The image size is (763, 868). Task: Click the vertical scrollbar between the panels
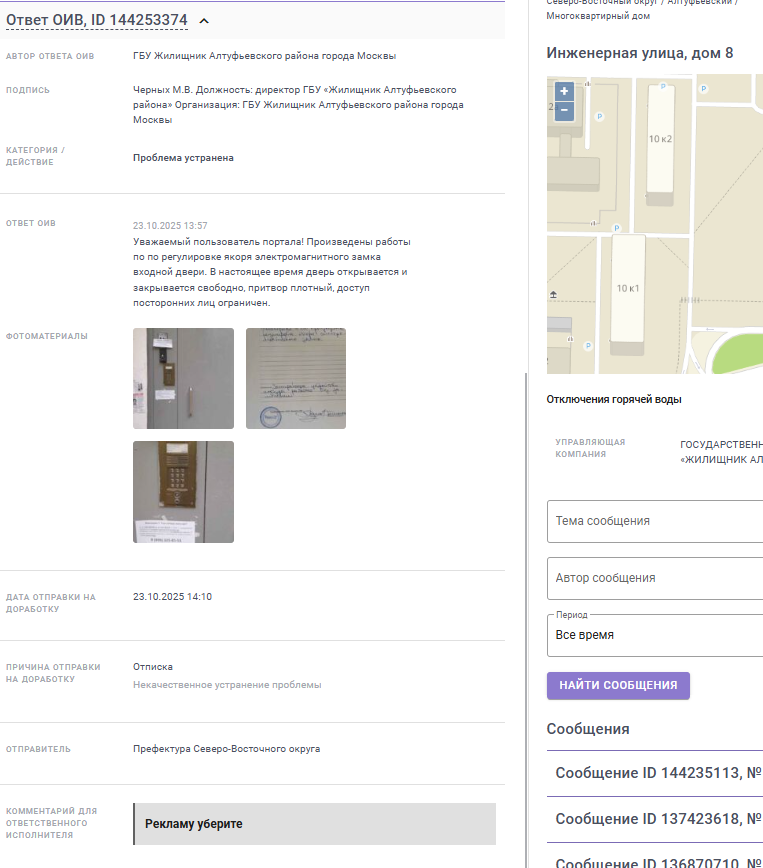click(x=525, y=620)
